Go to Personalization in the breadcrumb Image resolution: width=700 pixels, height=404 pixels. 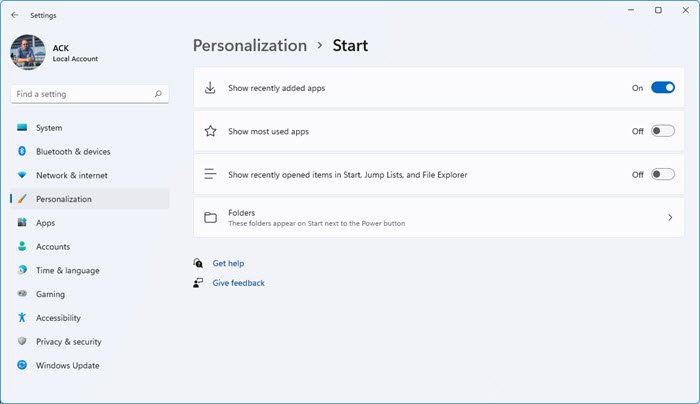(250, 46)
